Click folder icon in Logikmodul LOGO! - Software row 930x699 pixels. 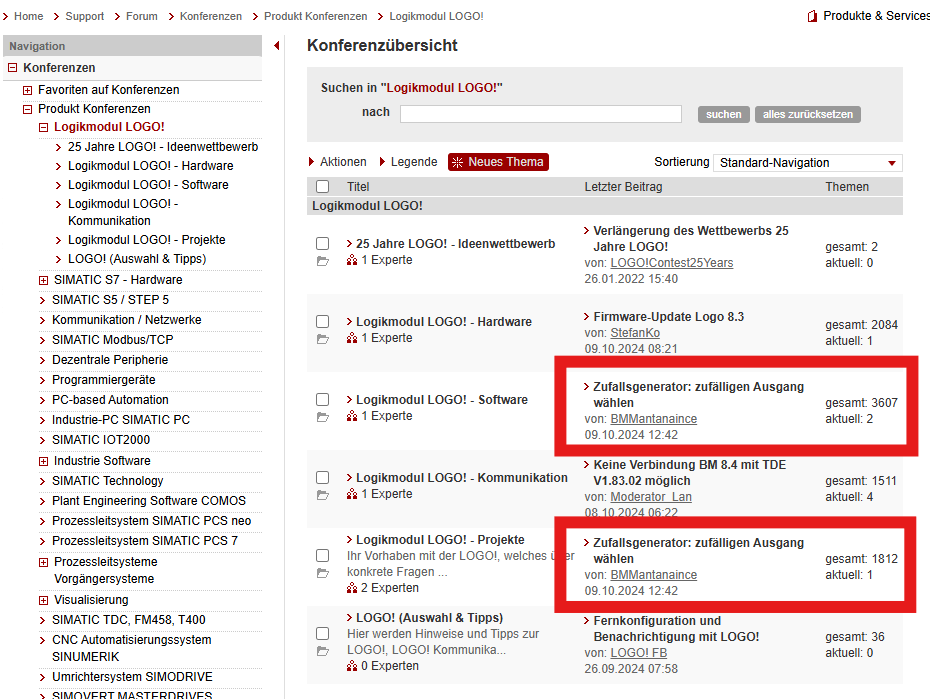[323, 417]
